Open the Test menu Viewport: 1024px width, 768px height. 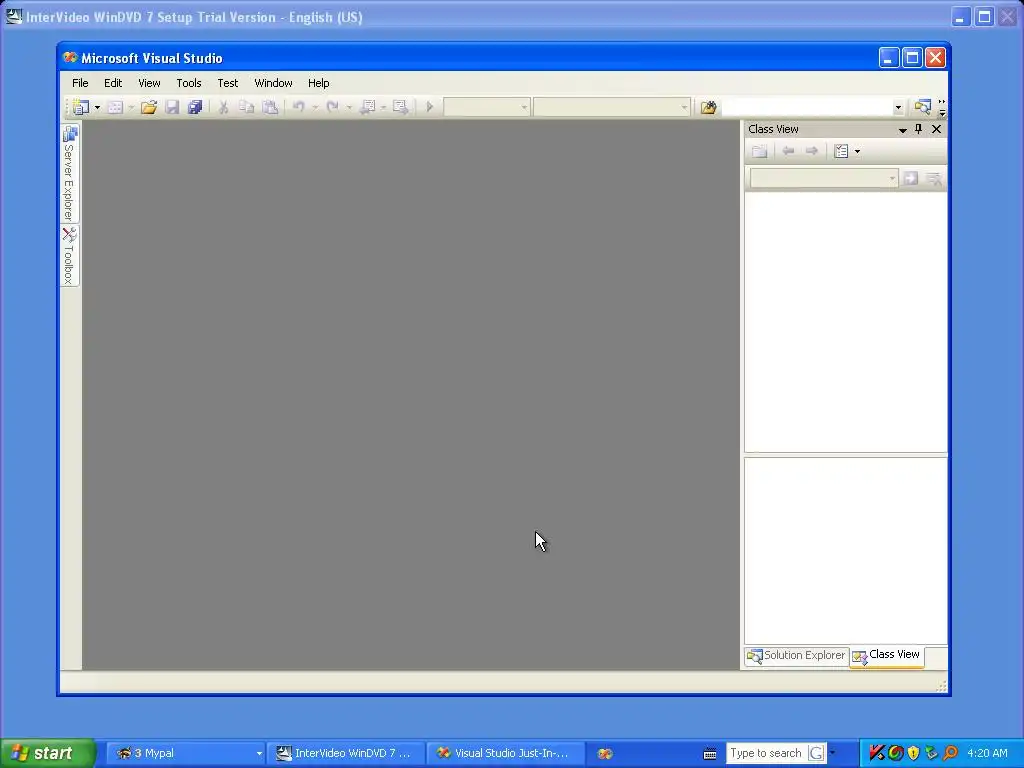coord(228,83)
